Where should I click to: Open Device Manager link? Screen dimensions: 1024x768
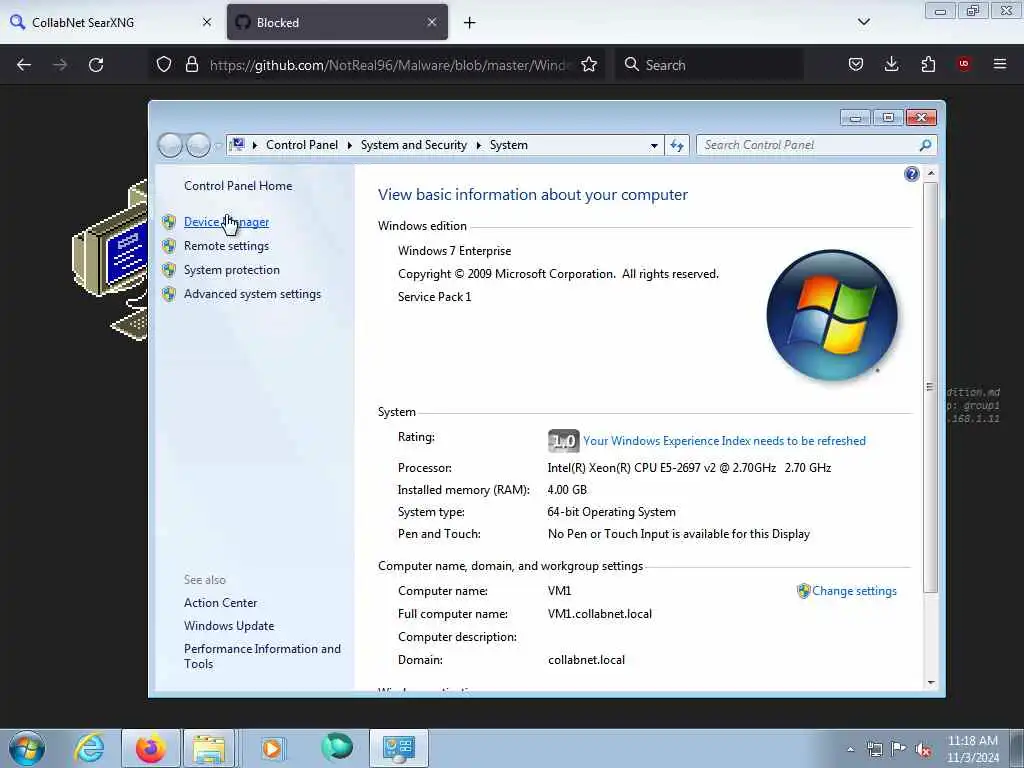tap(226, 222)
